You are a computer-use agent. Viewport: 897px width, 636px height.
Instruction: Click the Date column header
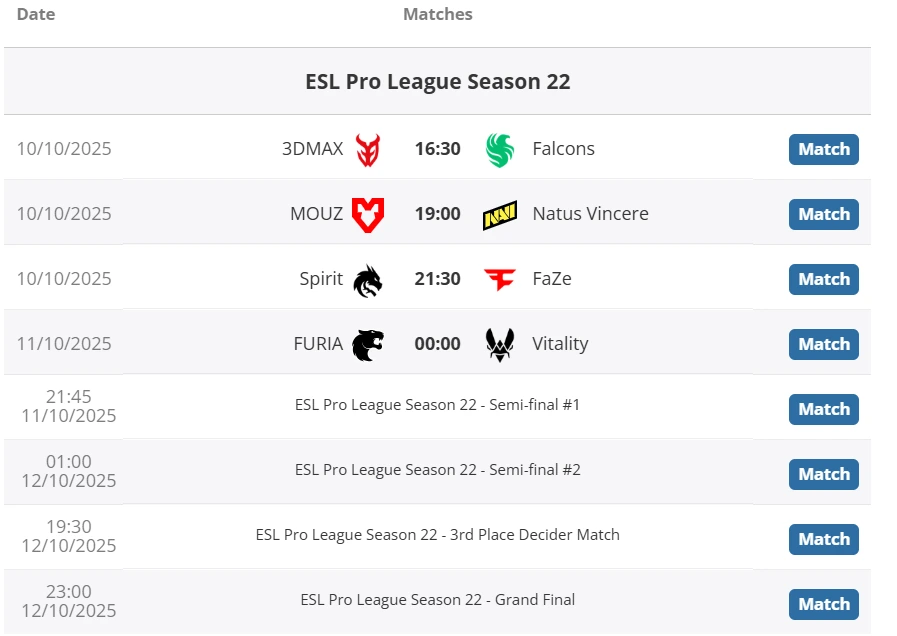pos(36,14)
